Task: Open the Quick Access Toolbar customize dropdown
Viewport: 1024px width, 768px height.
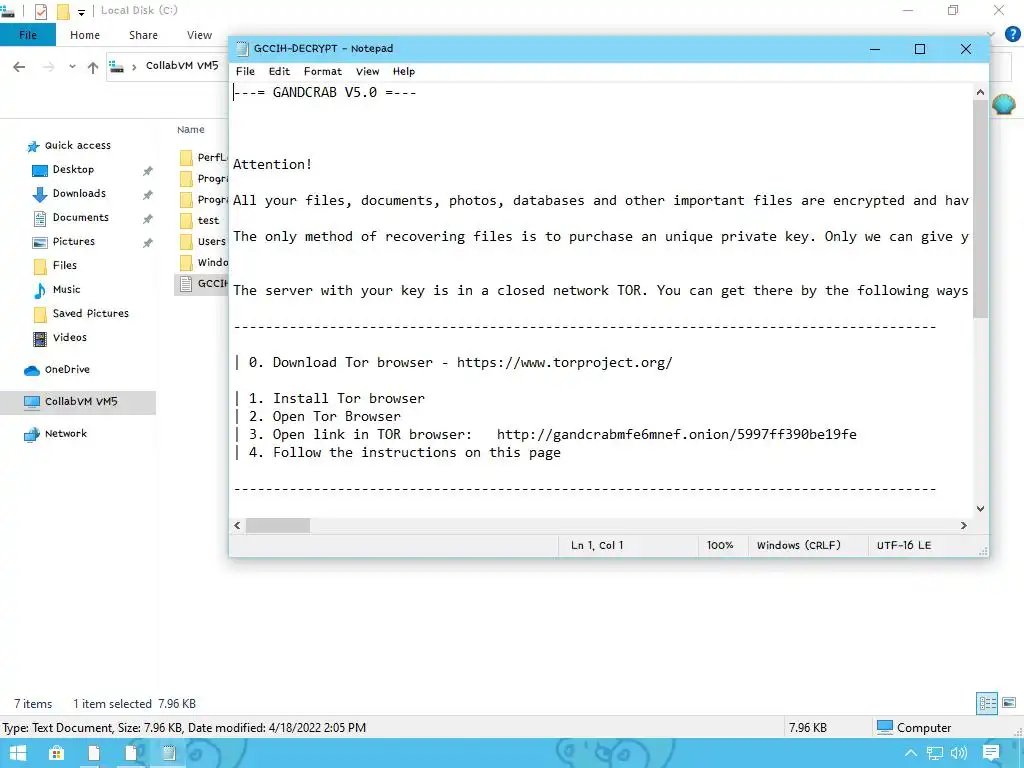Action: 81,12
